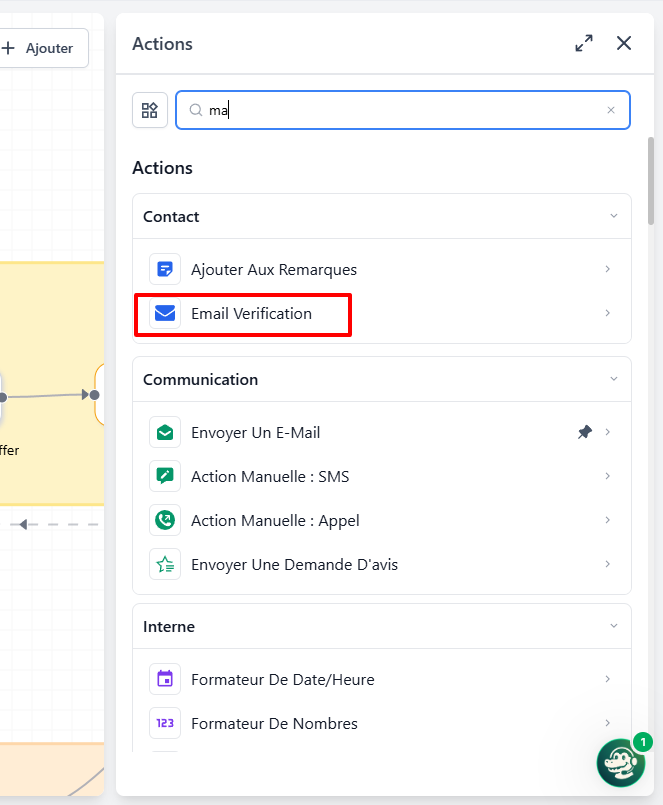Viewport: 663px width, 805px height.
Task: Open Ajouter Aux Remarques chevron arrow
Action: 608,269
